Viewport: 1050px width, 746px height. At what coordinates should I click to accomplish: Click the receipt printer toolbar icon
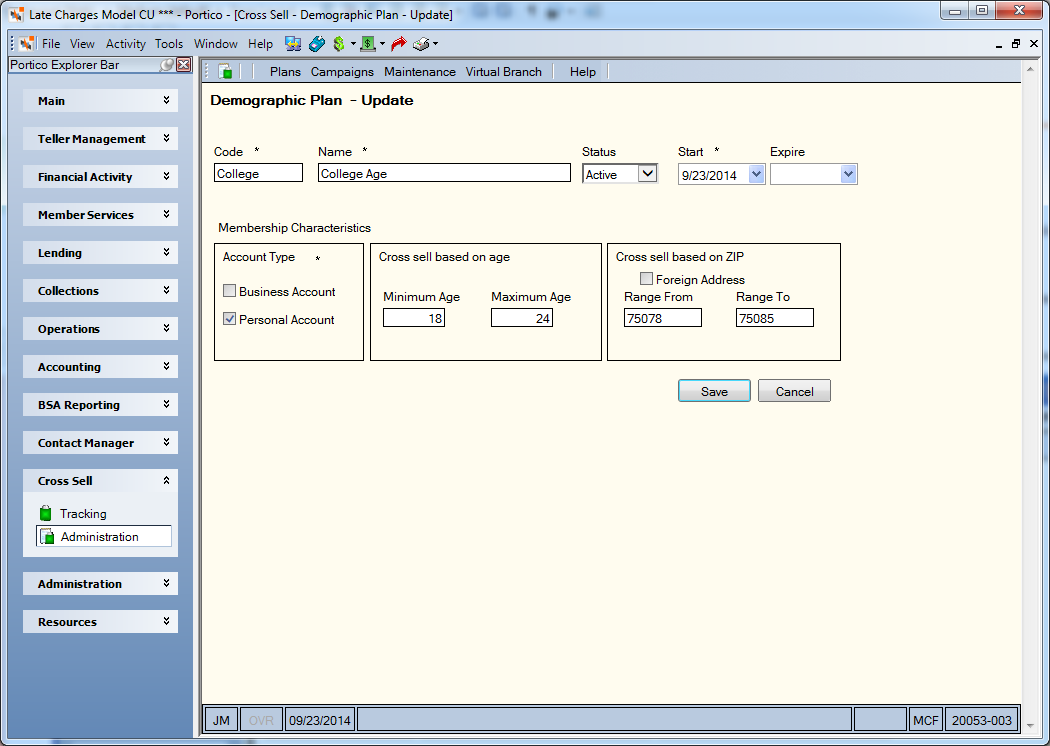click(x=421, y=44)
